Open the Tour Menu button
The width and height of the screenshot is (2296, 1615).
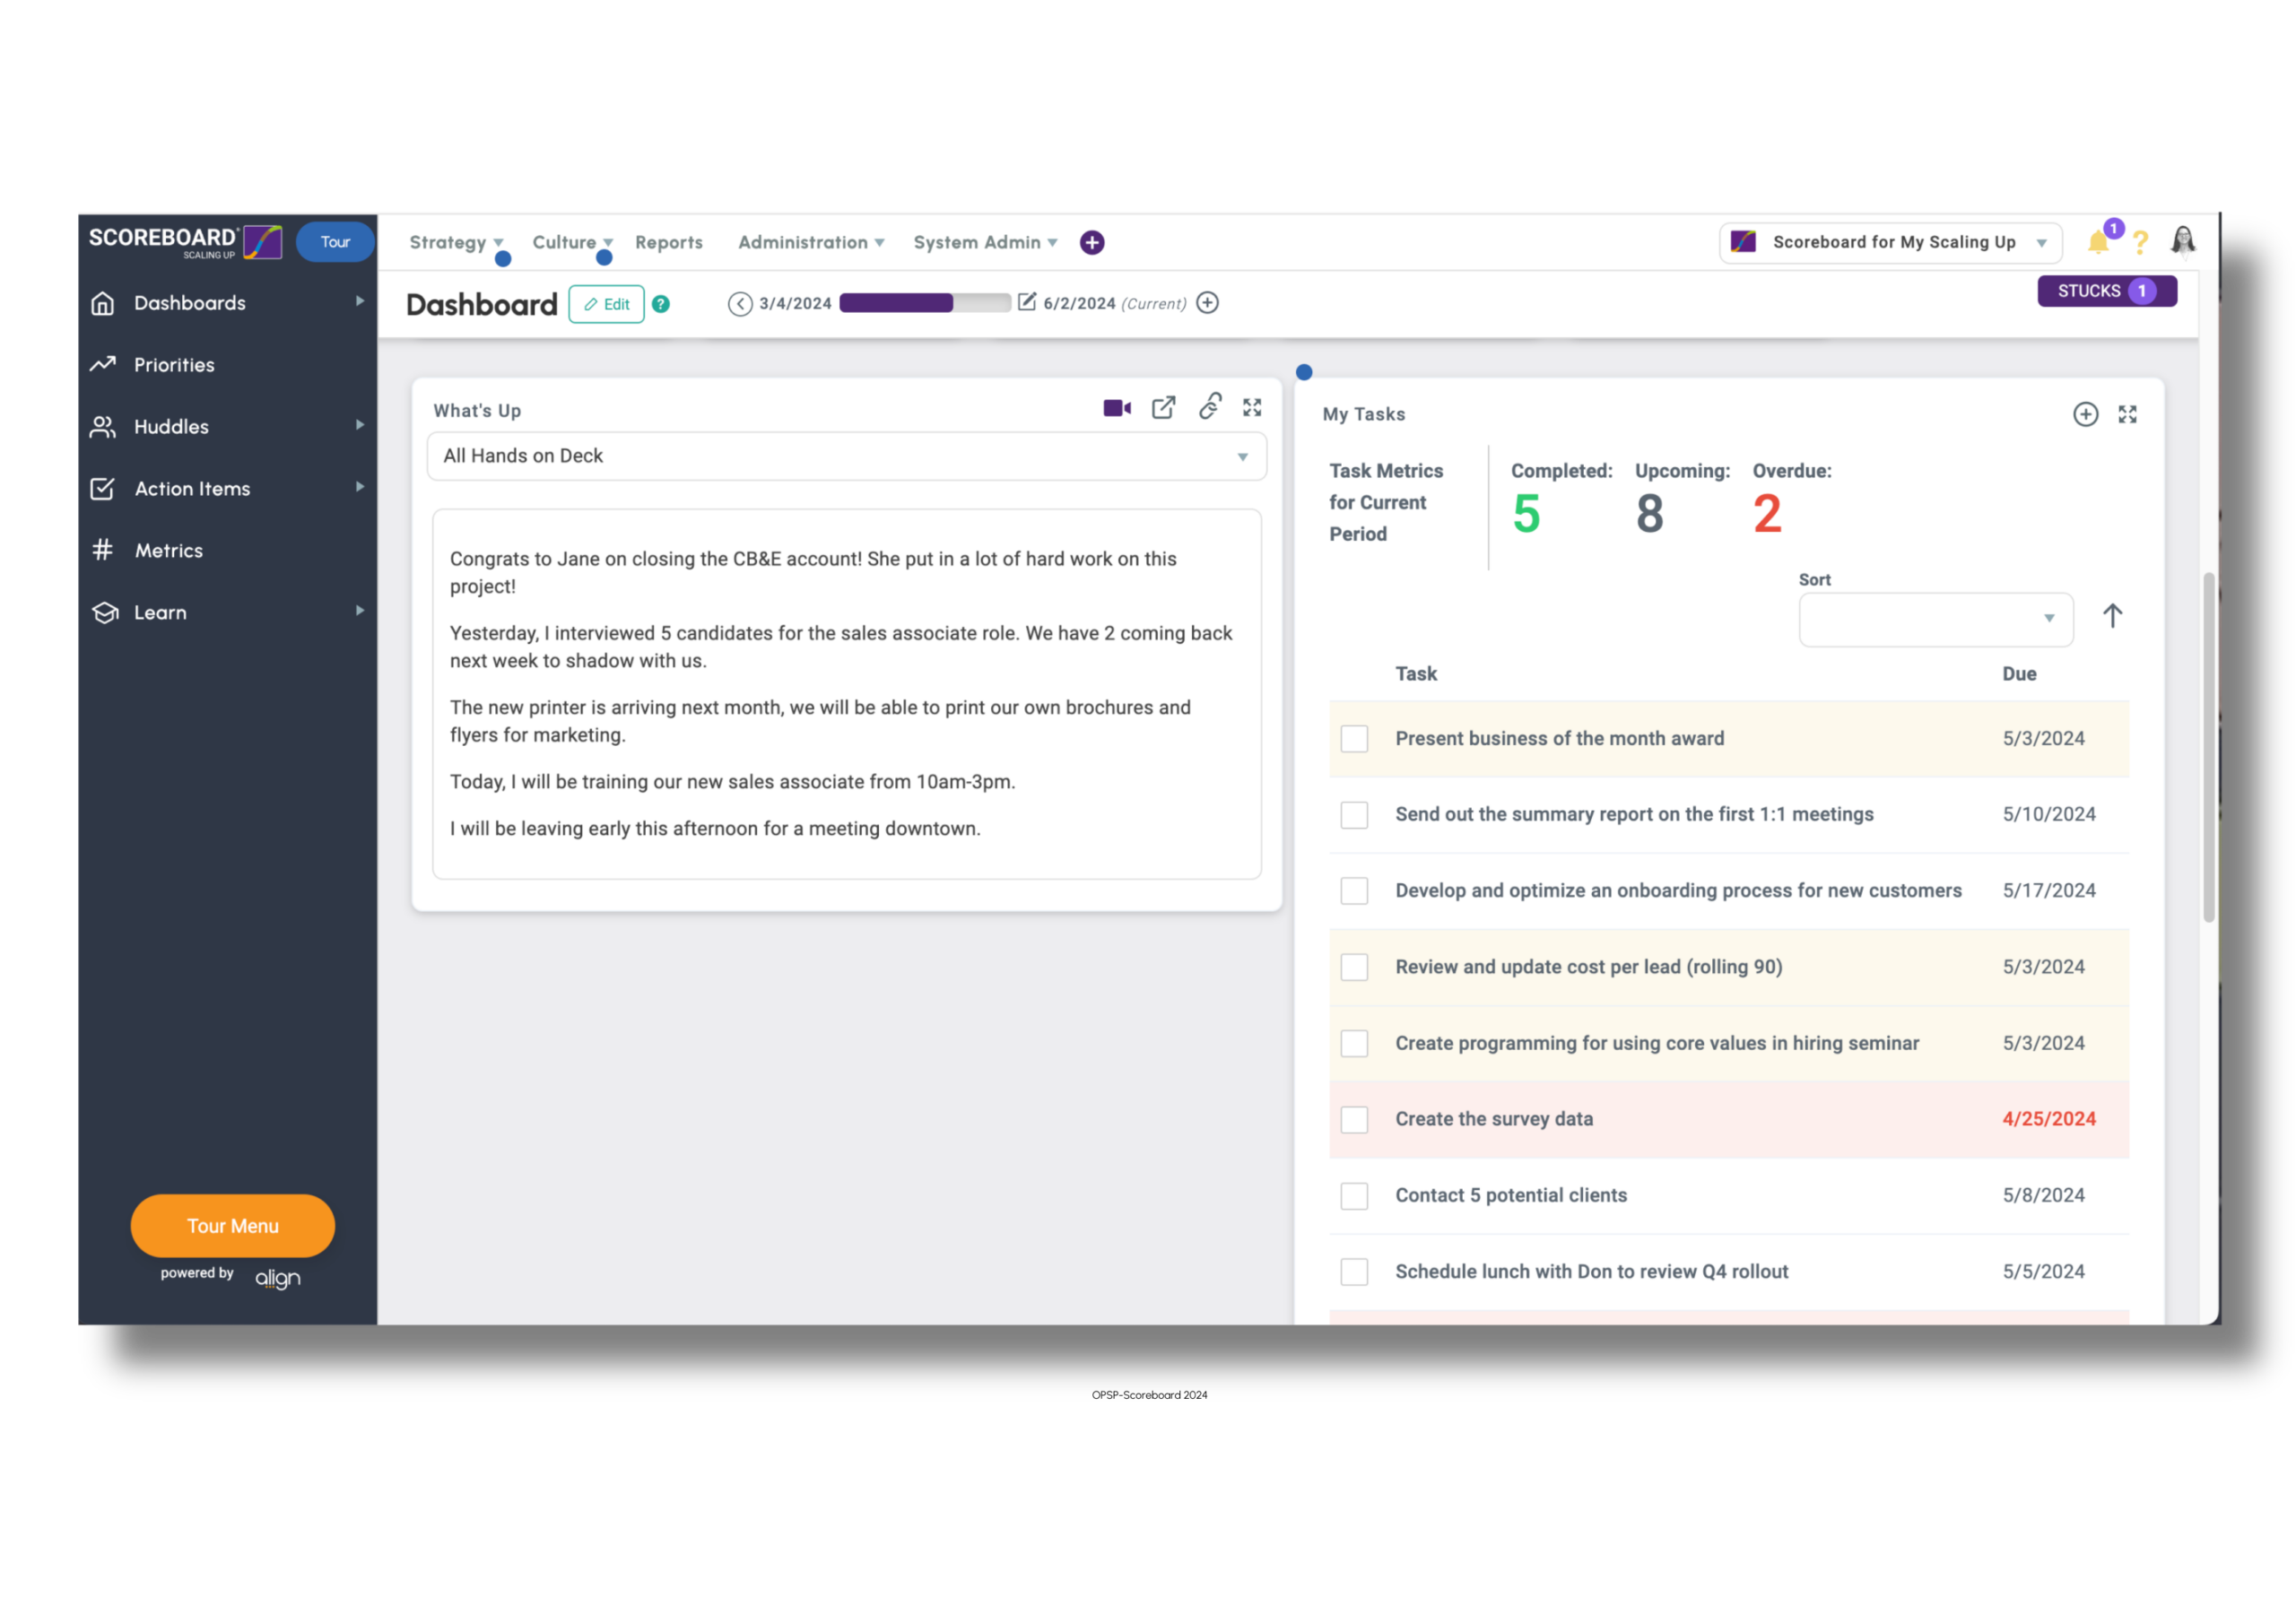coord(233,1226)
